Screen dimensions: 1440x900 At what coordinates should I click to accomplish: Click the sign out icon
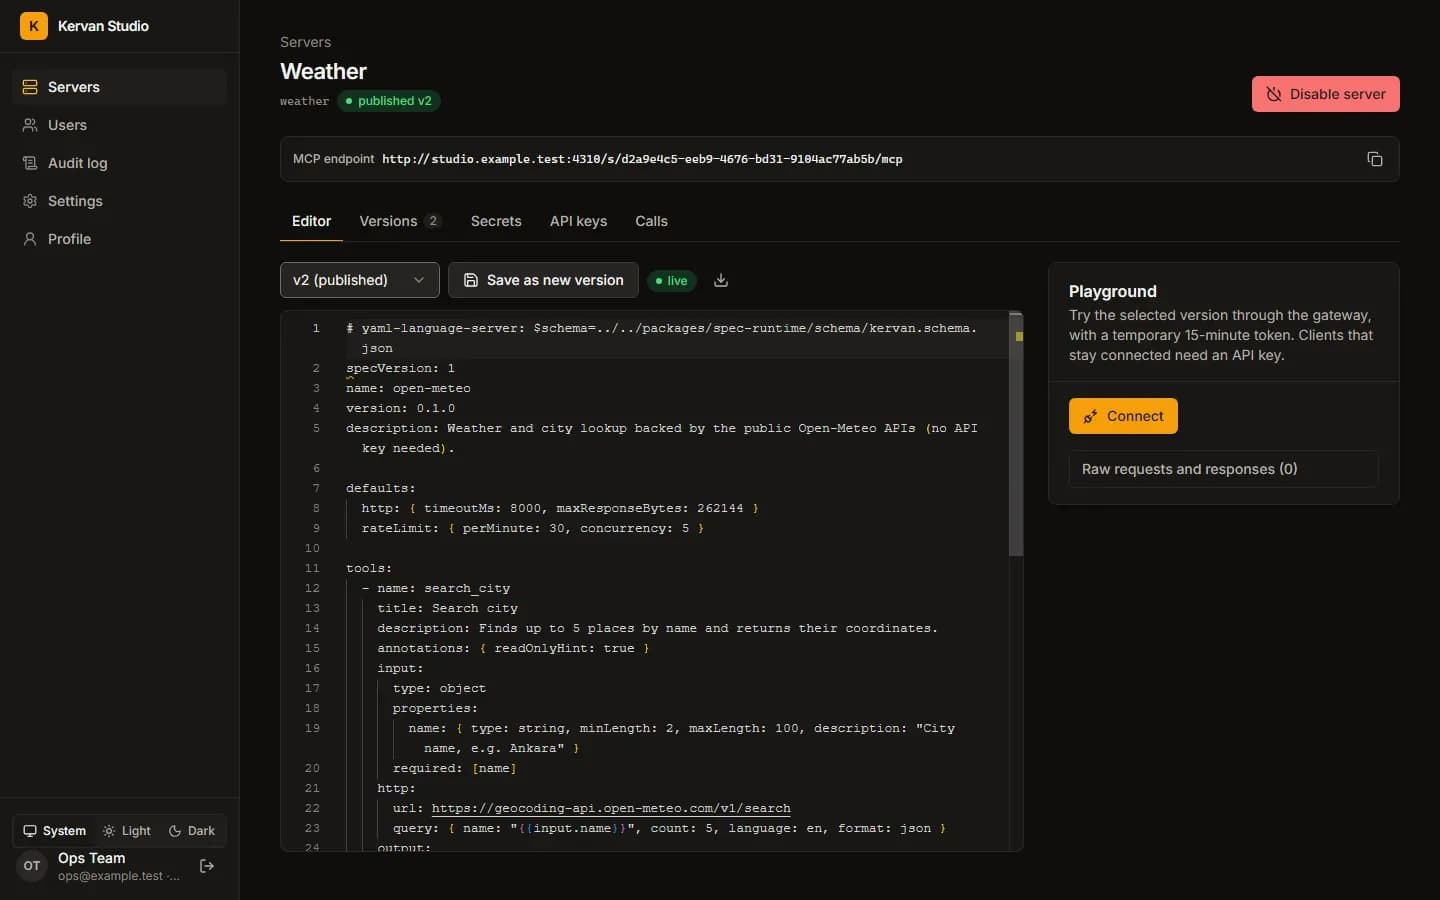(207, 866)
